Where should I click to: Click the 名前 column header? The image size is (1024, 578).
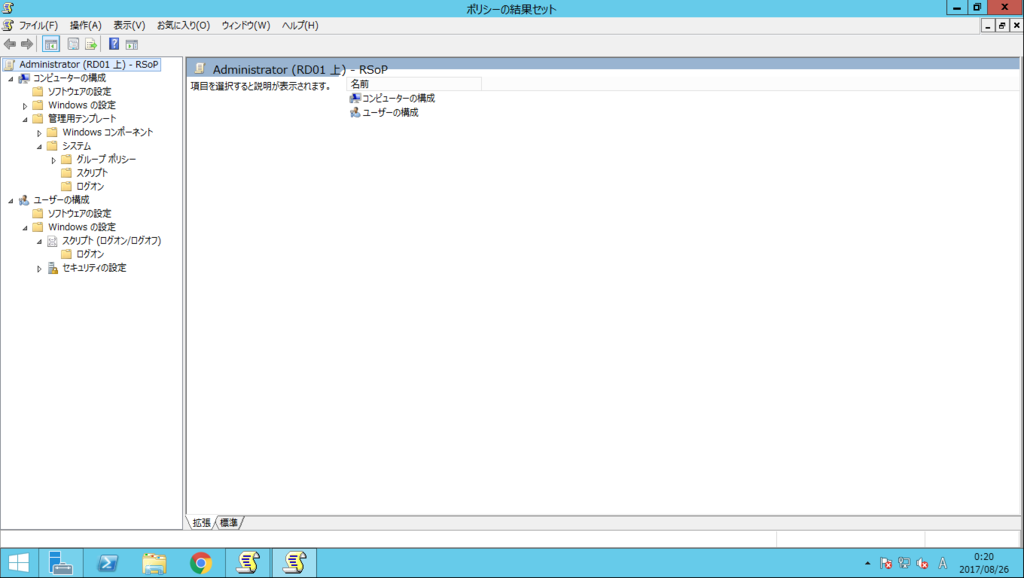[x=414, y=84]
